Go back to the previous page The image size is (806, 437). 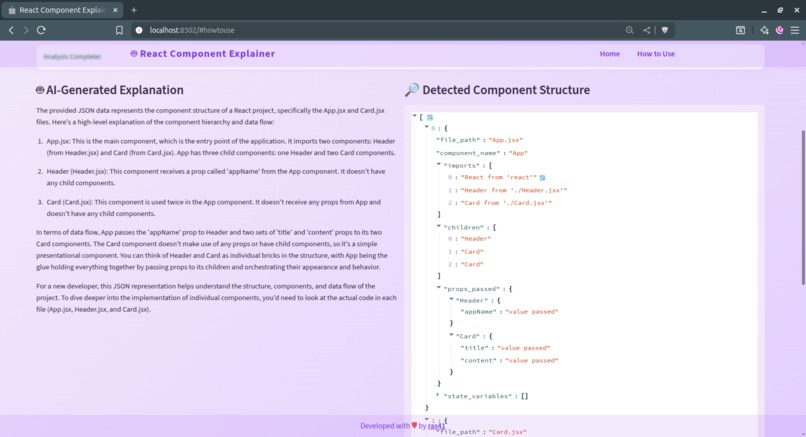click(x=11, y=30)
